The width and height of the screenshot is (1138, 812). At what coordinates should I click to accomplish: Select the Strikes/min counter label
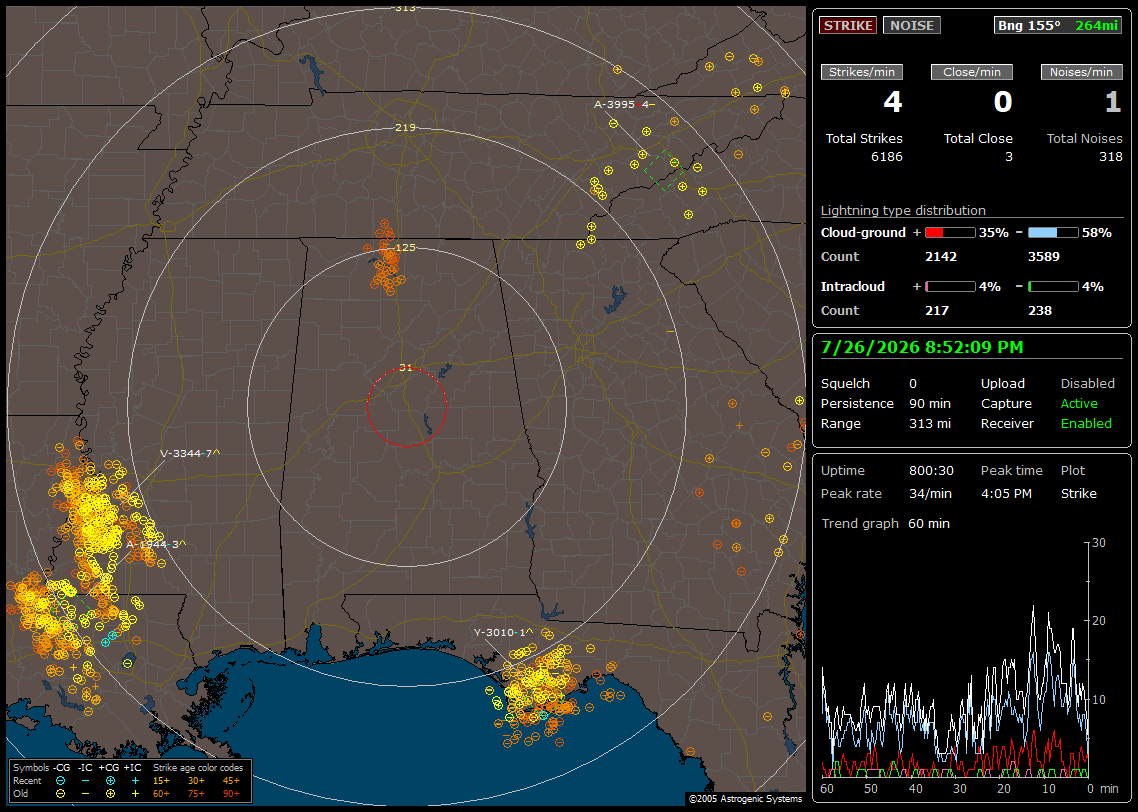[861, 72]
